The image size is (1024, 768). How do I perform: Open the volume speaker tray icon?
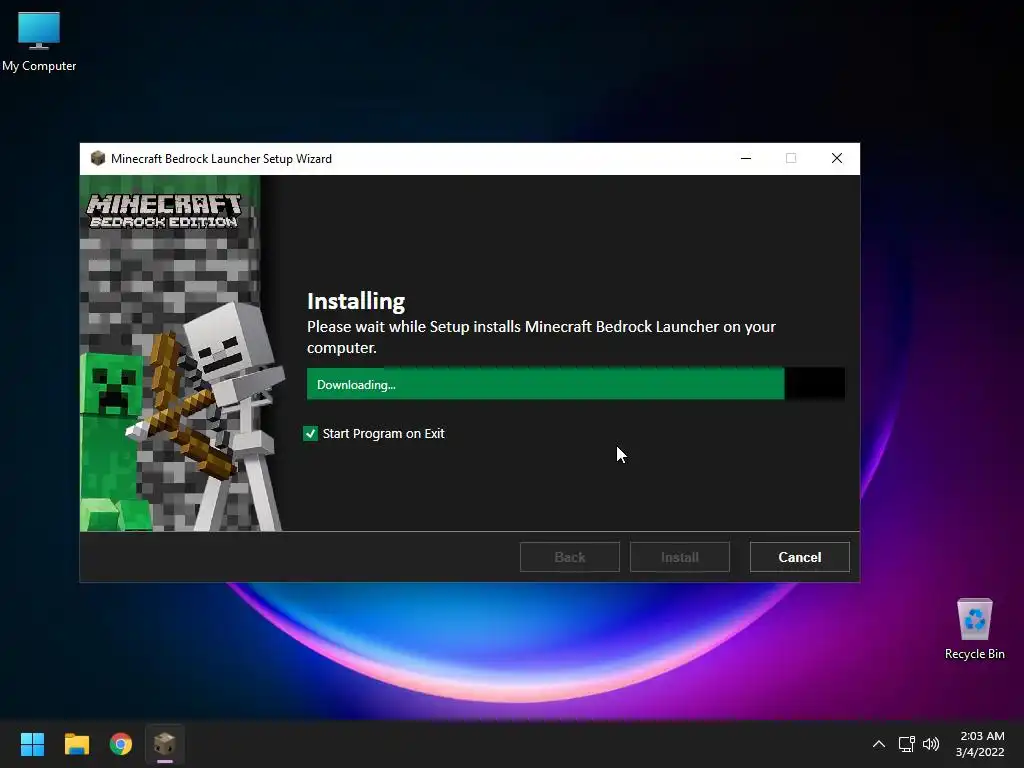[931, 744]
